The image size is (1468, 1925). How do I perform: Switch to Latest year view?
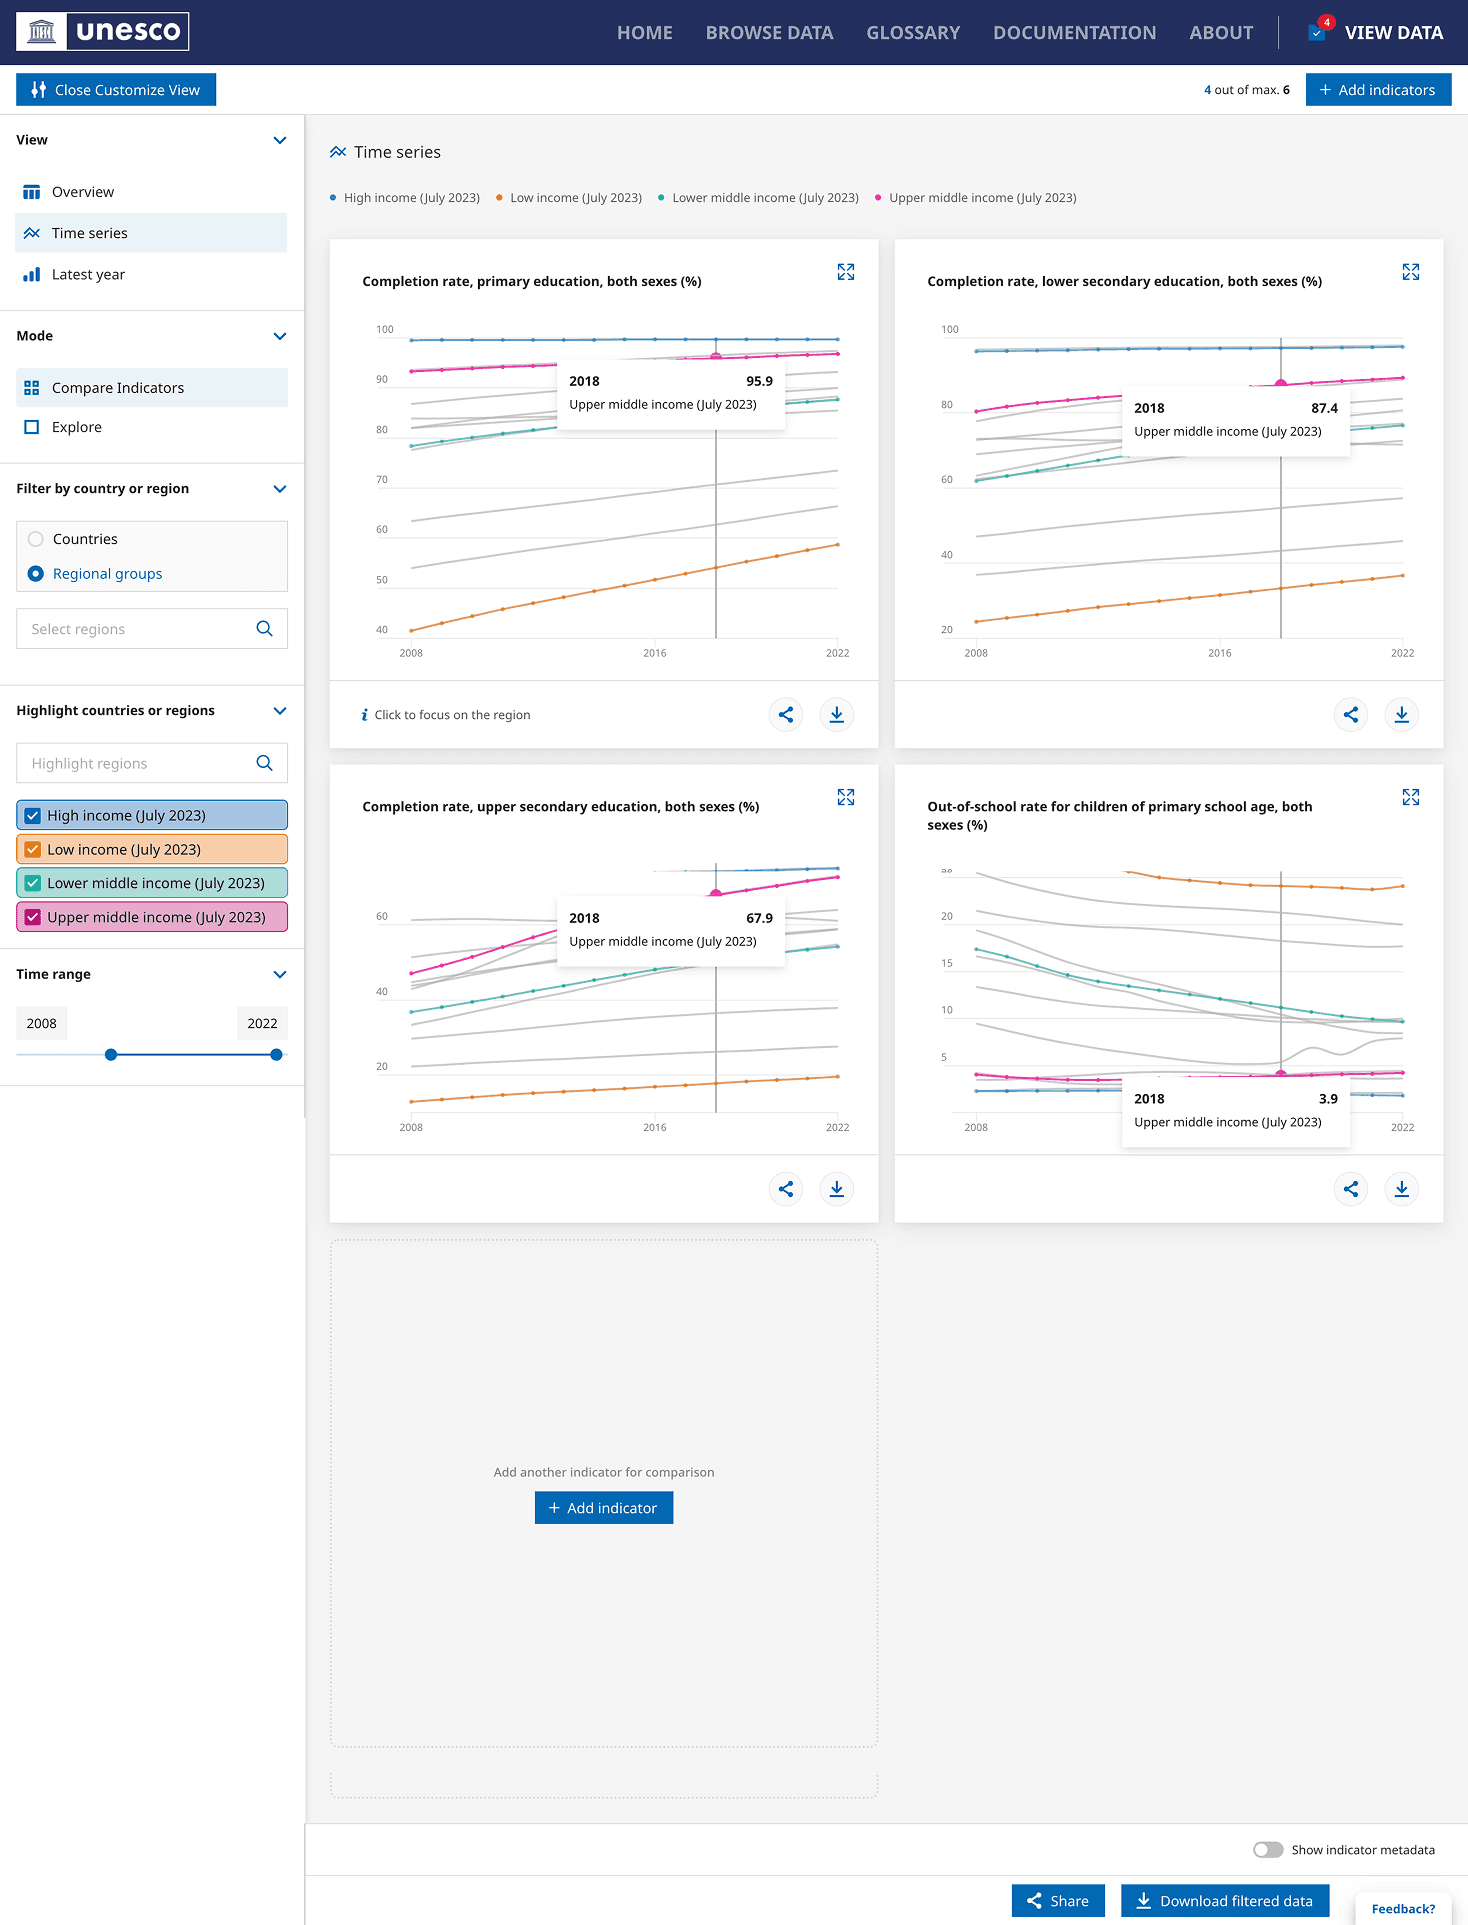click(x=88, y=275)
